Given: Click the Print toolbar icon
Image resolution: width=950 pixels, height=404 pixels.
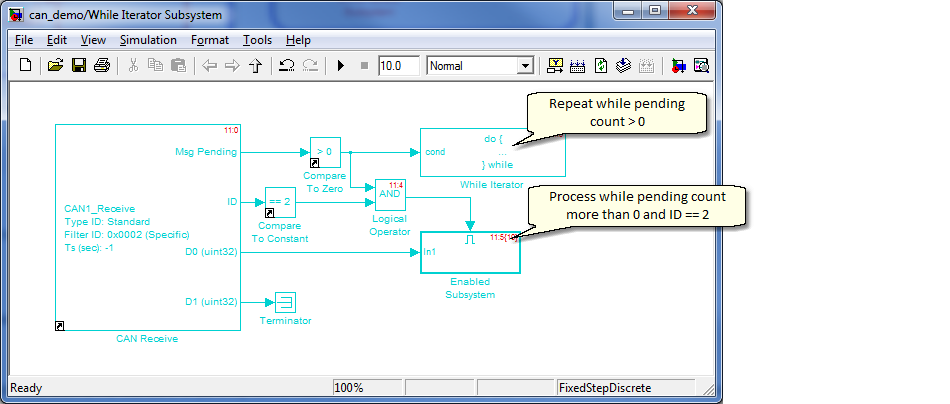Looking at the screenshot, I should click(102, 65).
